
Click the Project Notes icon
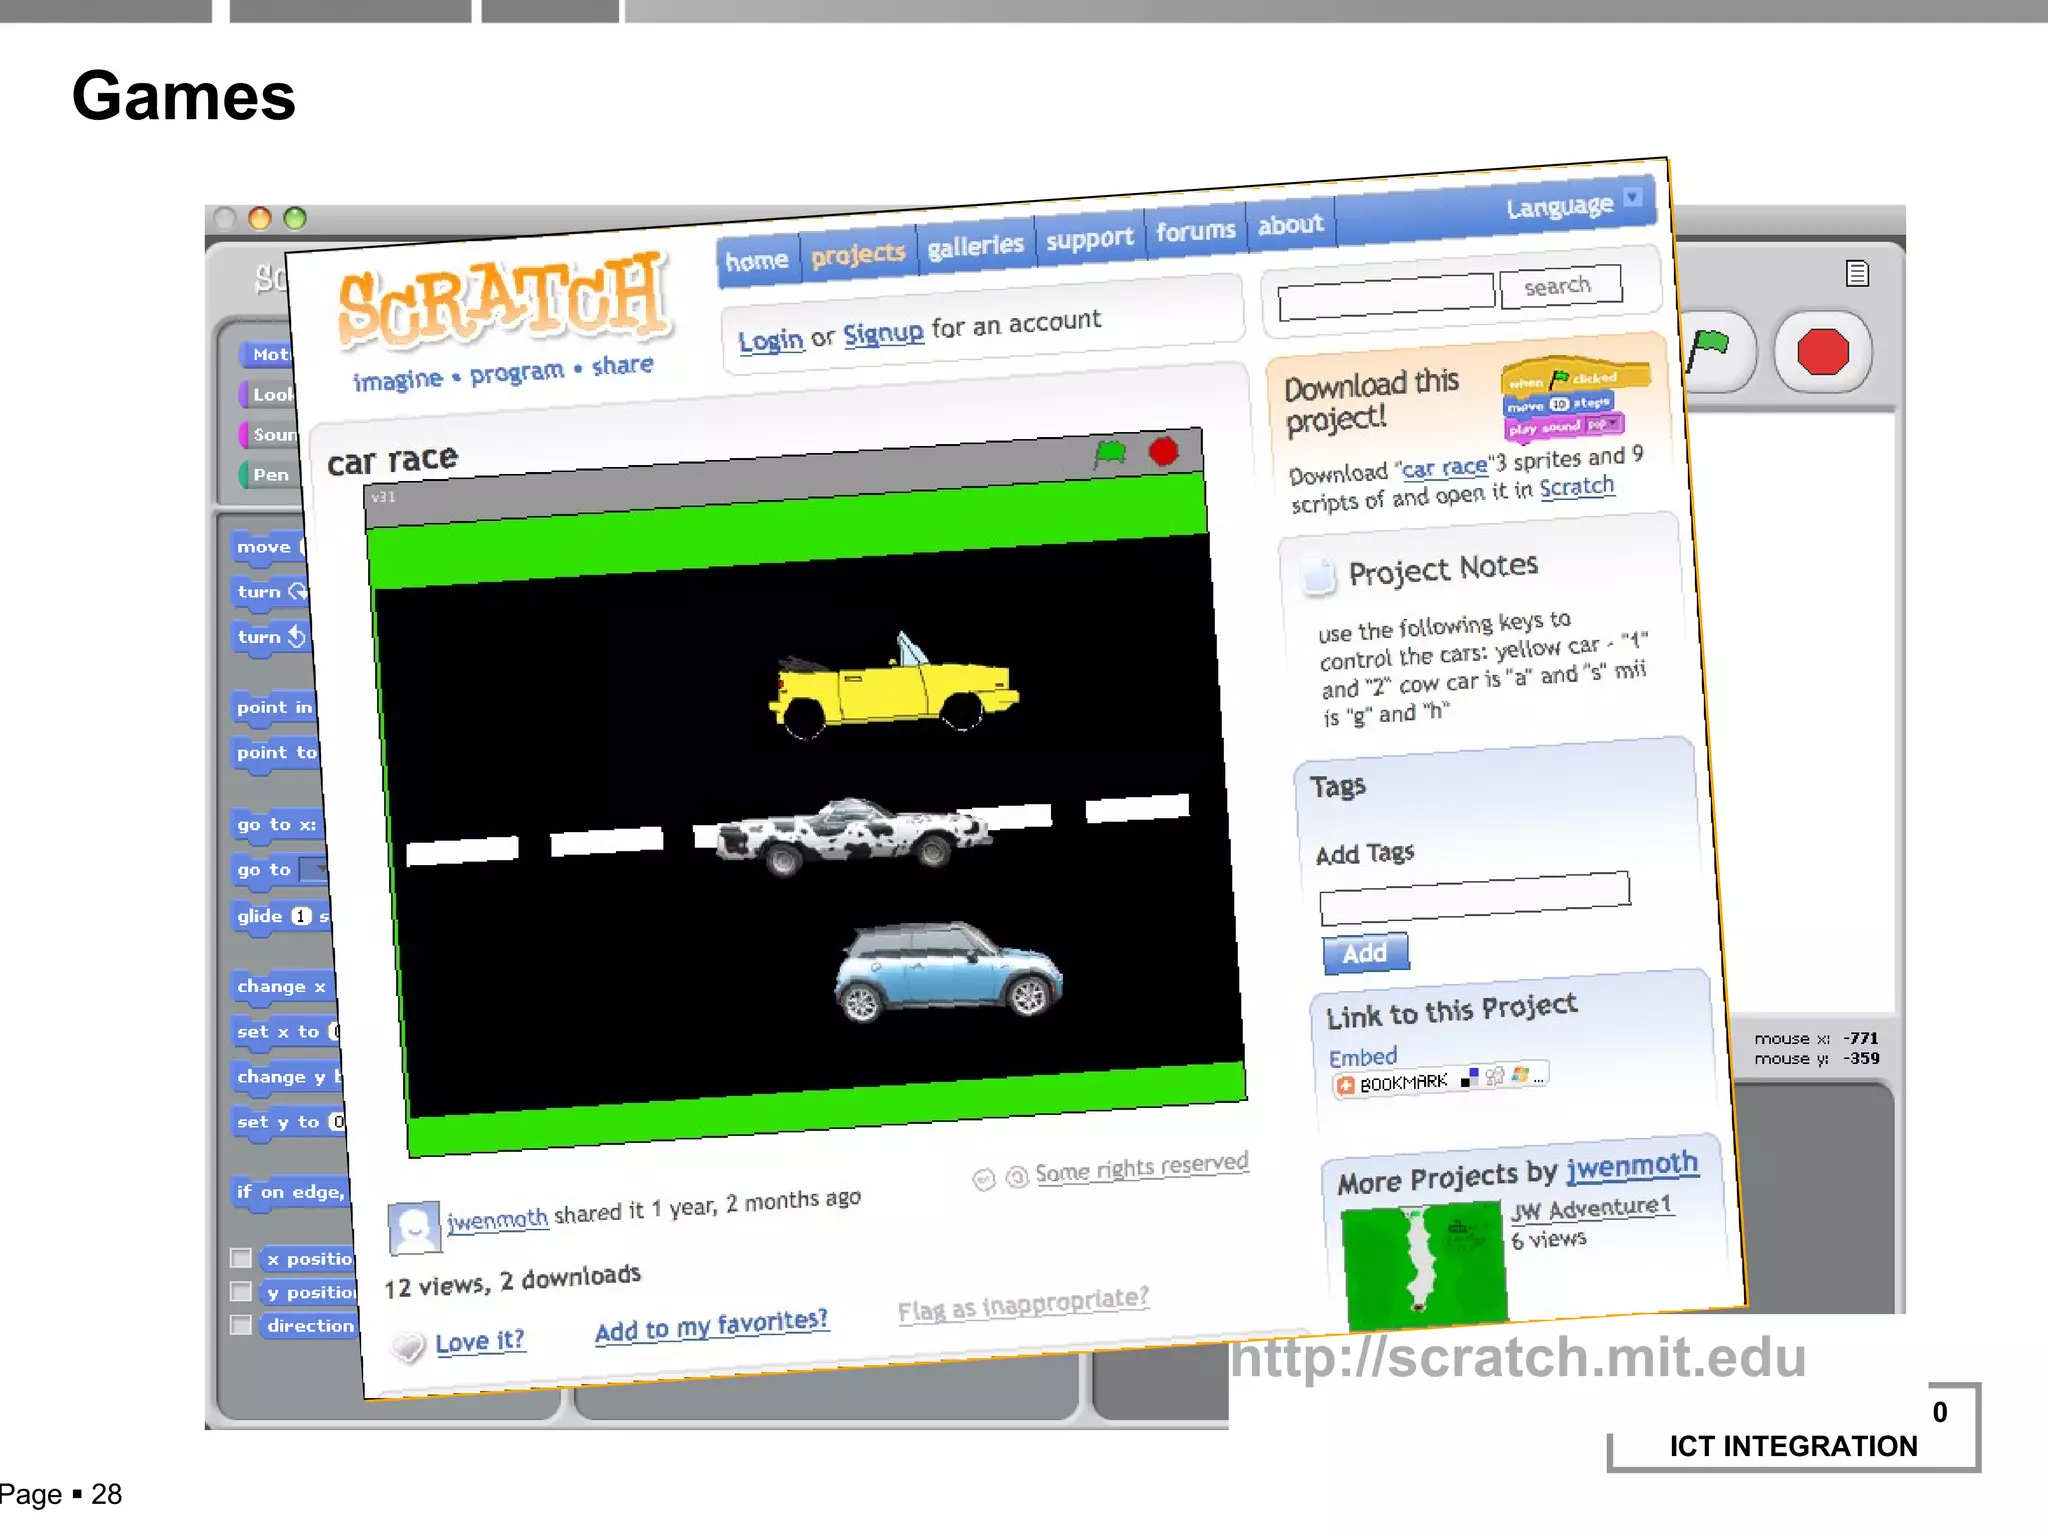click(1318, 575)
